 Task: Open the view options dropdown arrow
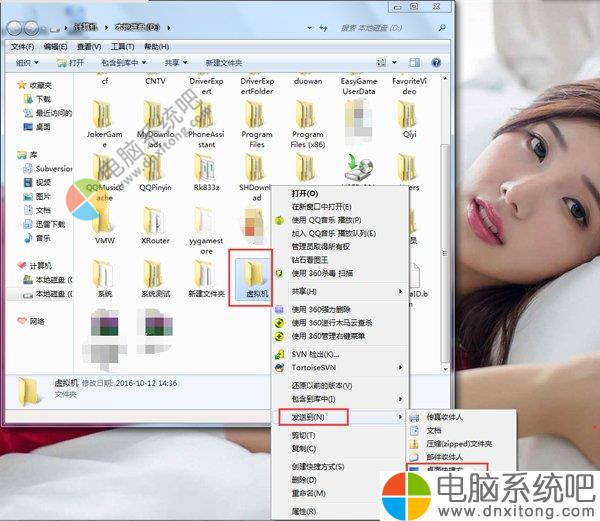pos(394,62)
